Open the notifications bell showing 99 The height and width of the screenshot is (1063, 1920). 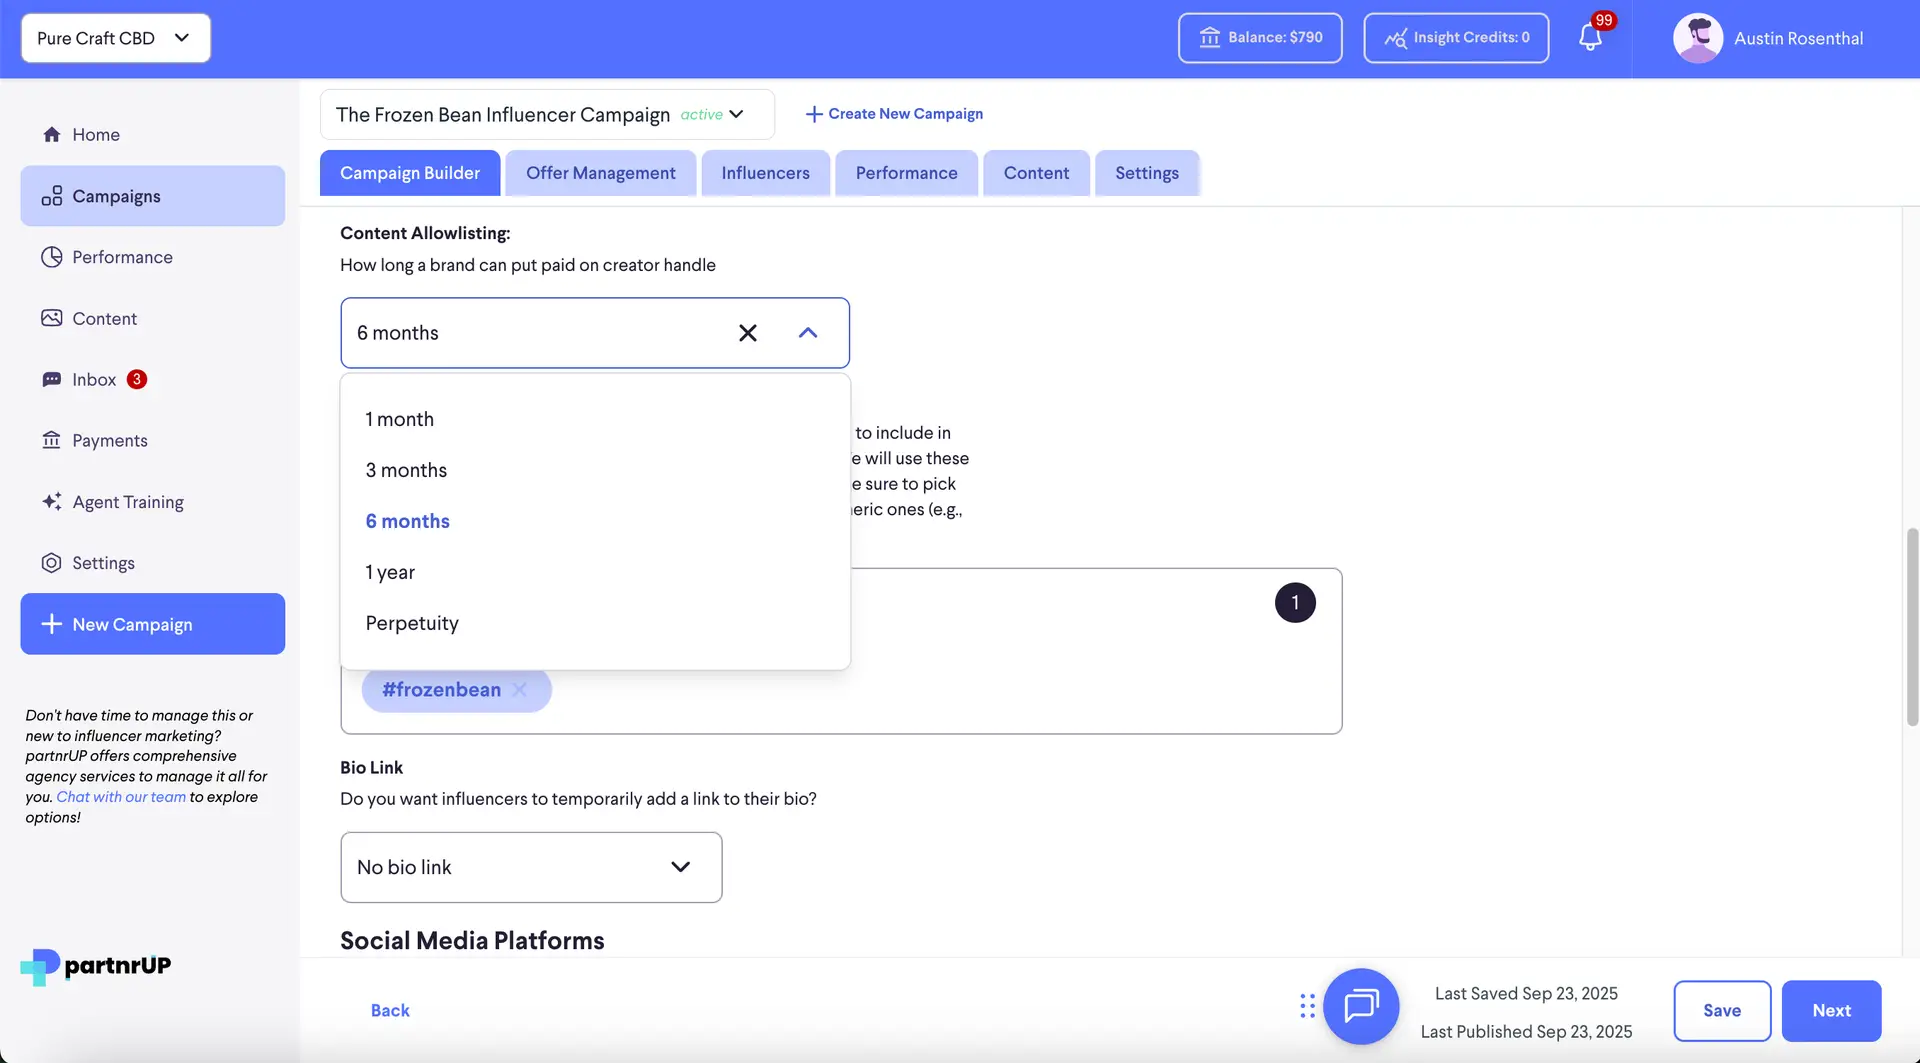point(1590,37)
